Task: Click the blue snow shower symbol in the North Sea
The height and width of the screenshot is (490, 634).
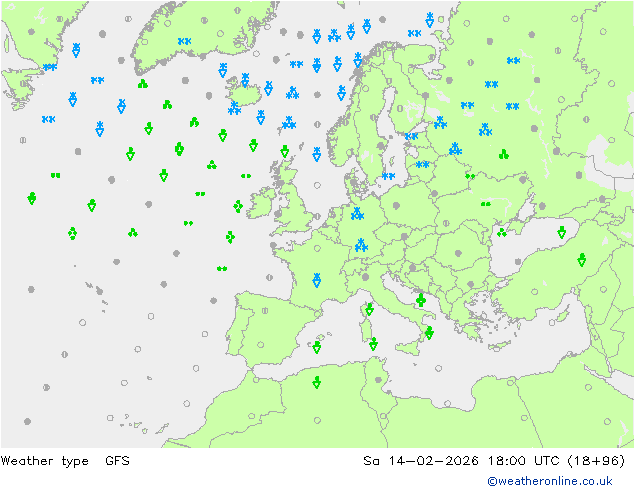Action: pos(317,154)
